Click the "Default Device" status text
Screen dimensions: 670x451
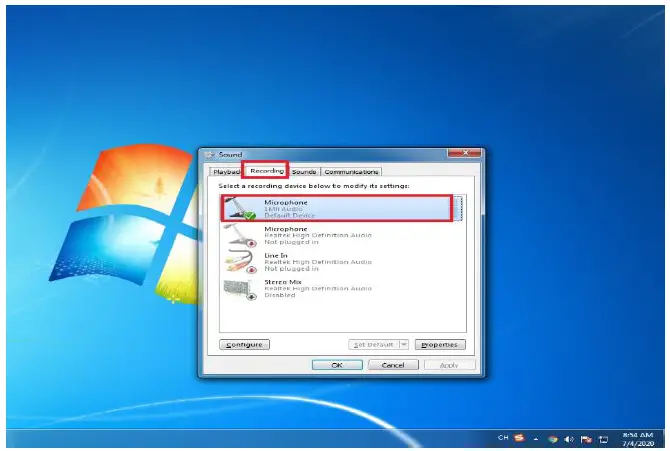289,215
